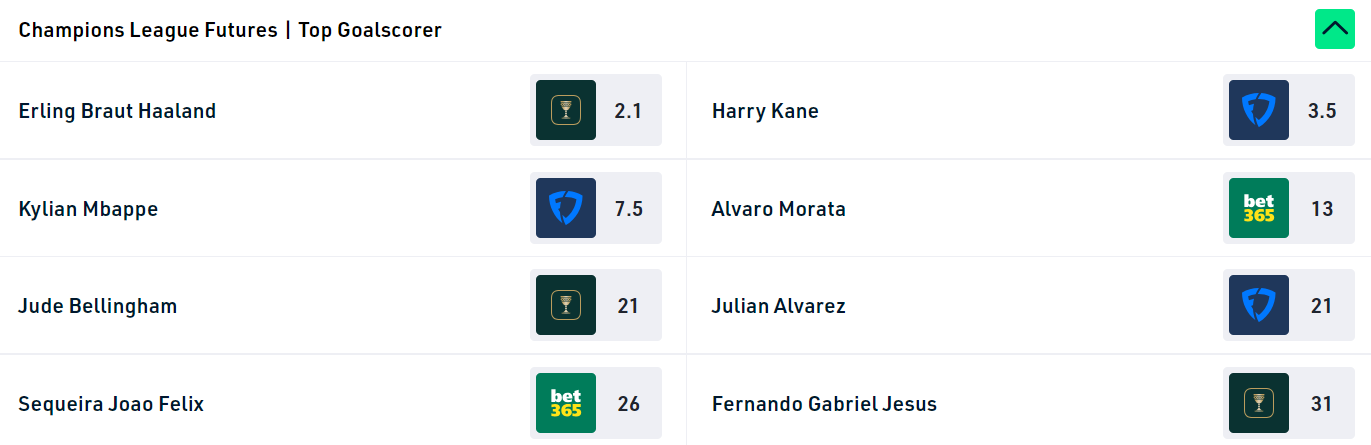Click sportsbook icon next to Erling Braut Haaland

point(566,110)
